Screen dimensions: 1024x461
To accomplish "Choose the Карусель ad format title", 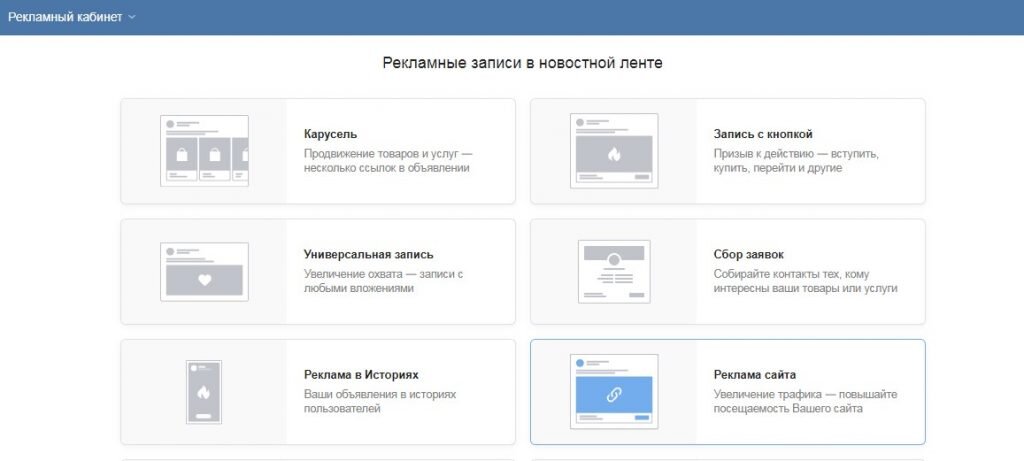I will click(330, 134).
